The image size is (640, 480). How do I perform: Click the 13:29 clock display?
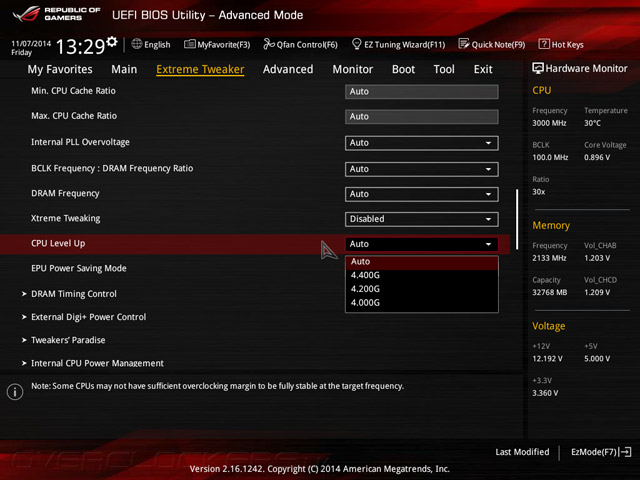click(80, 47)
